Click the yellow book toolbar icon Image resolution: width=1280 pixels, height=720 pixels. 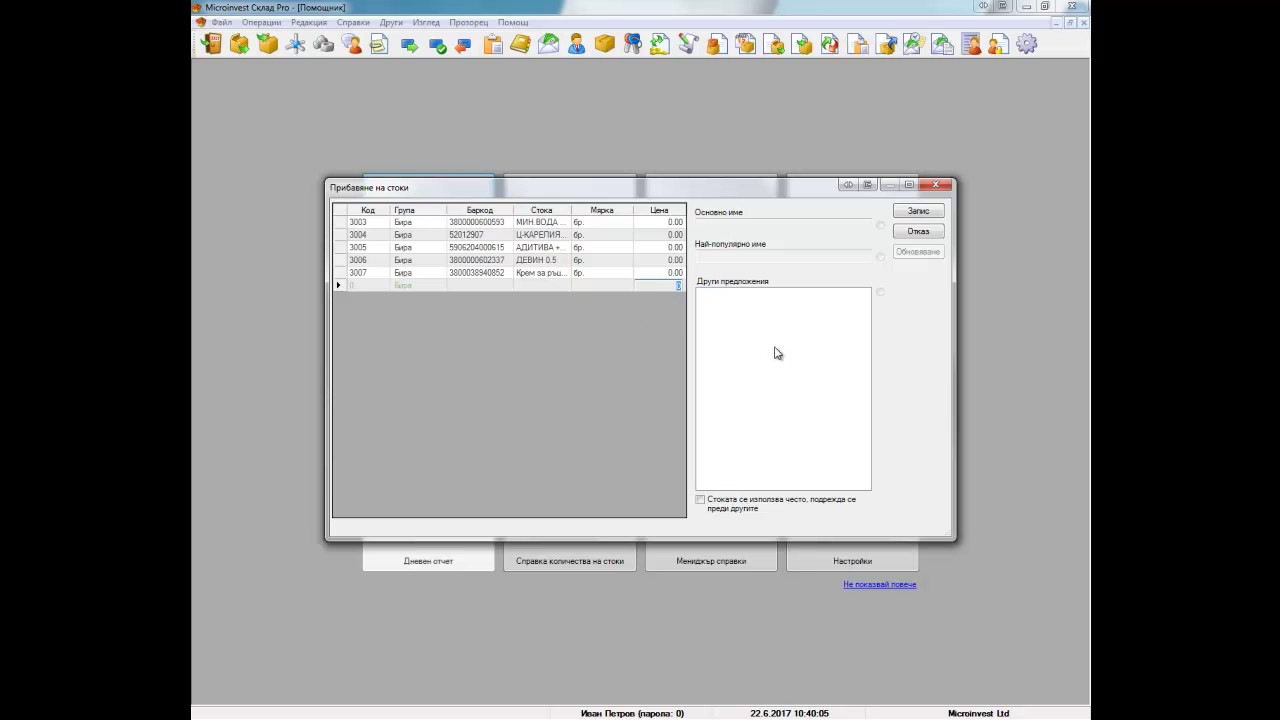click(x=520, y=44)
